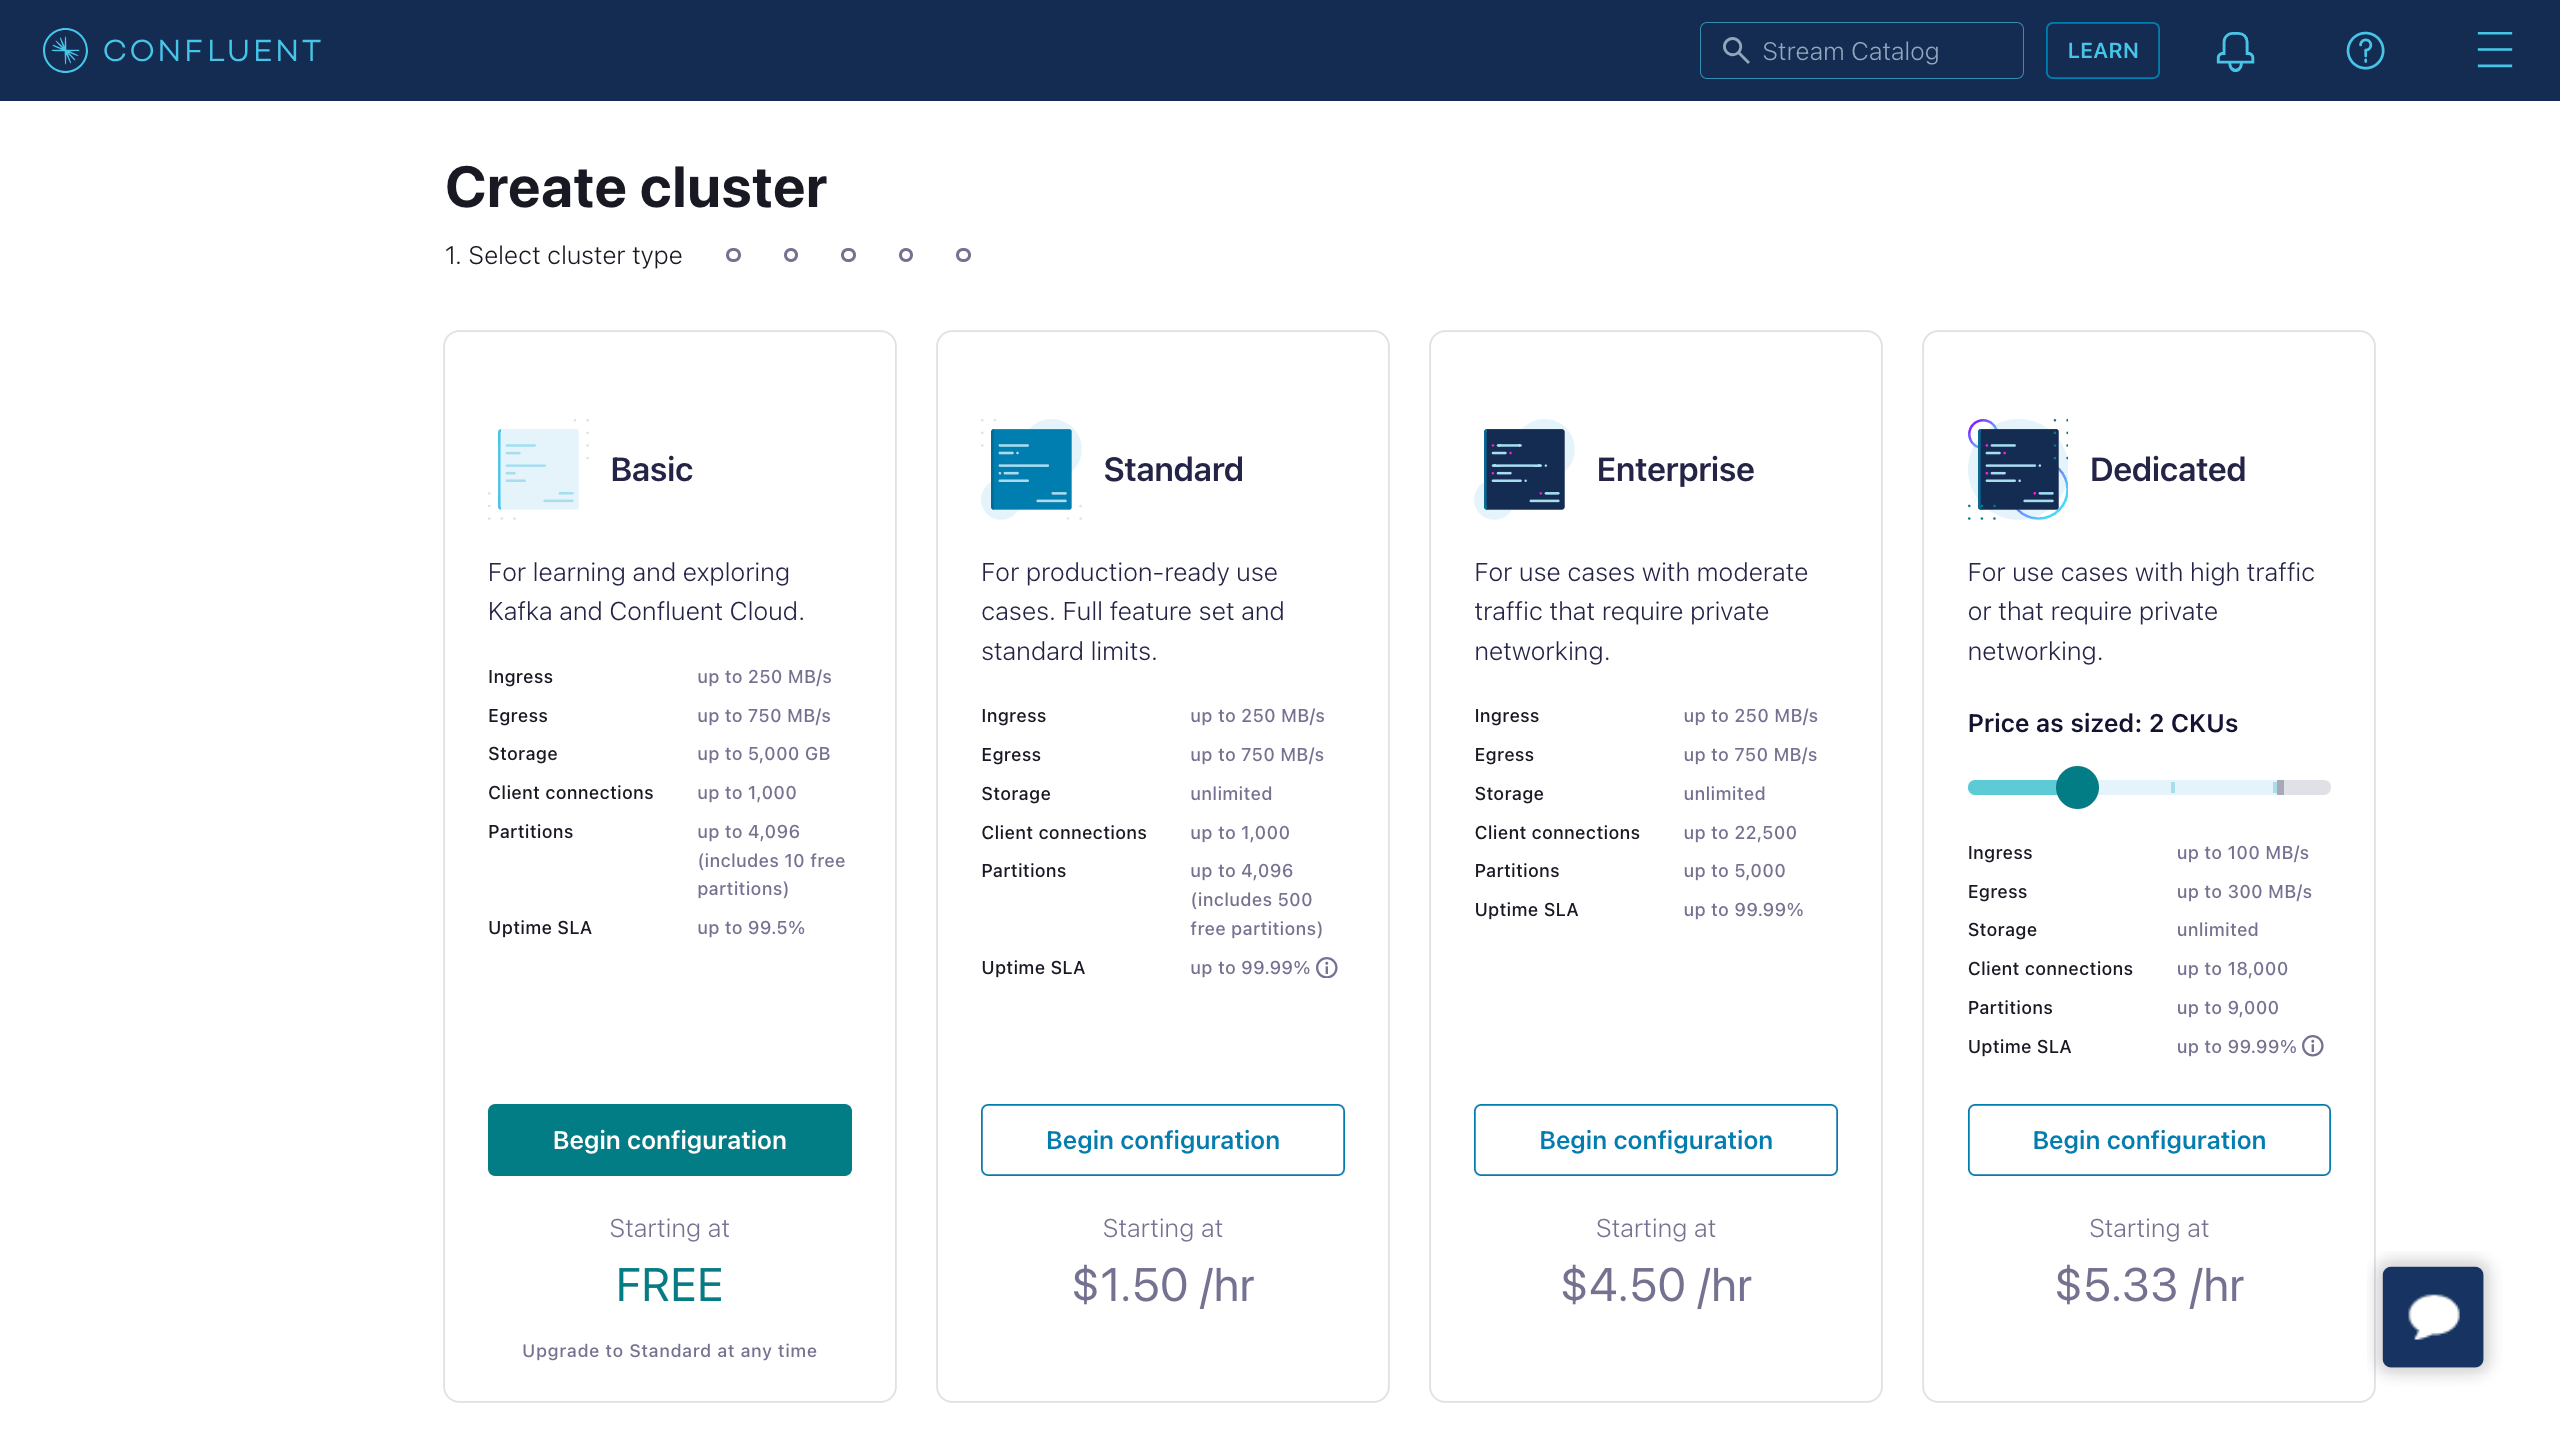Select the first progress step dot

(x=732, y=255)
